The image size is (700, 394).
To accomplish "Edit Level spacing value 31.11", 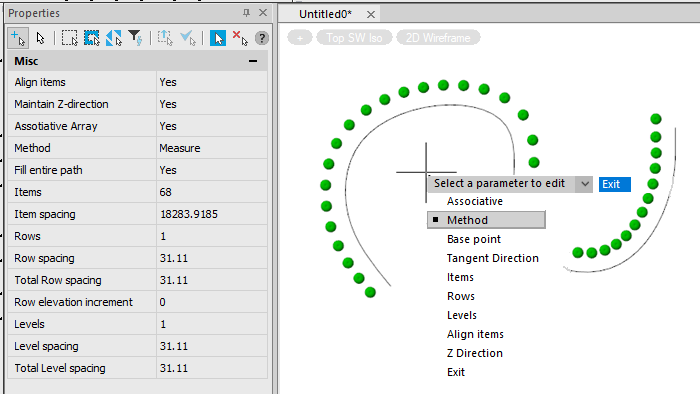I will point(212,346).
